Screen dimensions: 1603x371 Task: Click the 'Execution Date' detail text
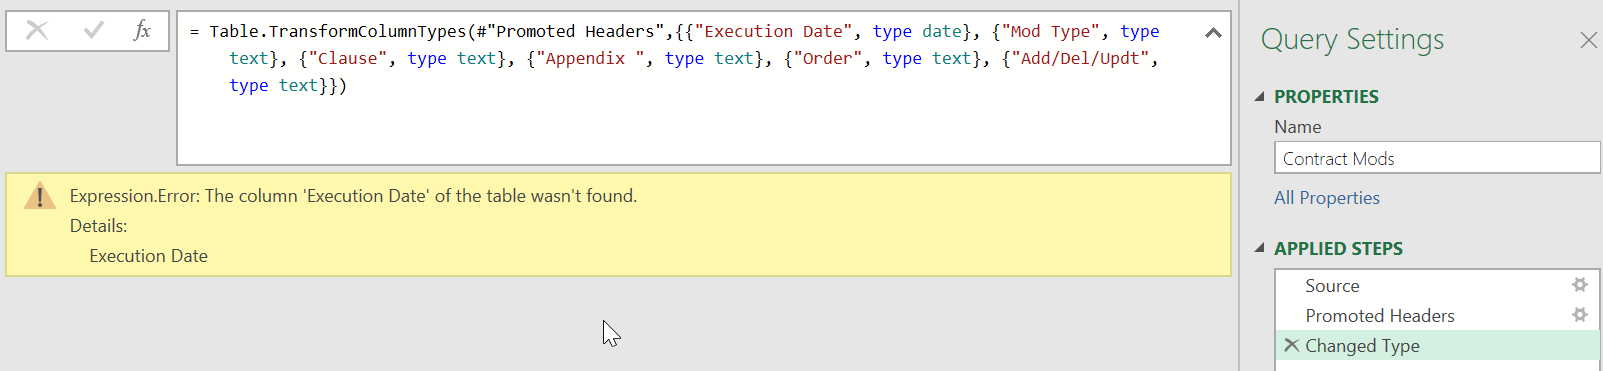tap(148, 256)
